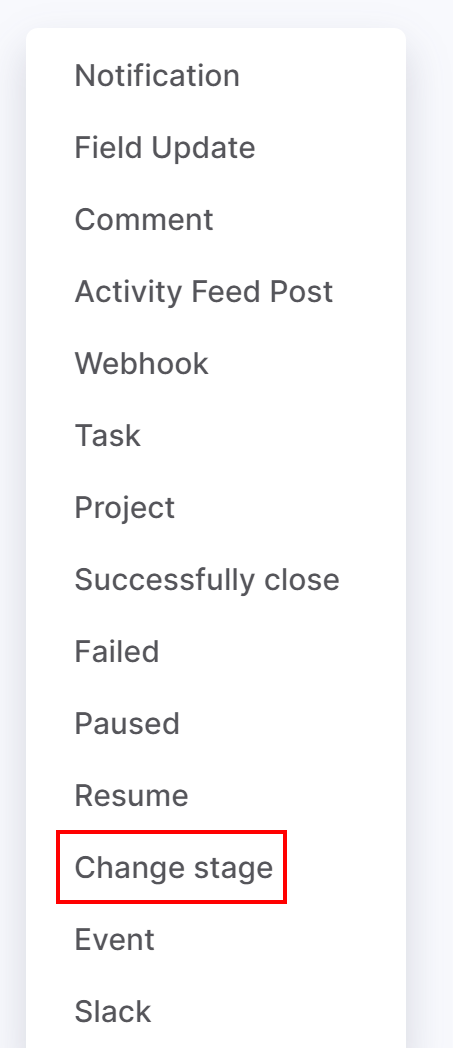Choose Field Update from the list

pos(165,148)
